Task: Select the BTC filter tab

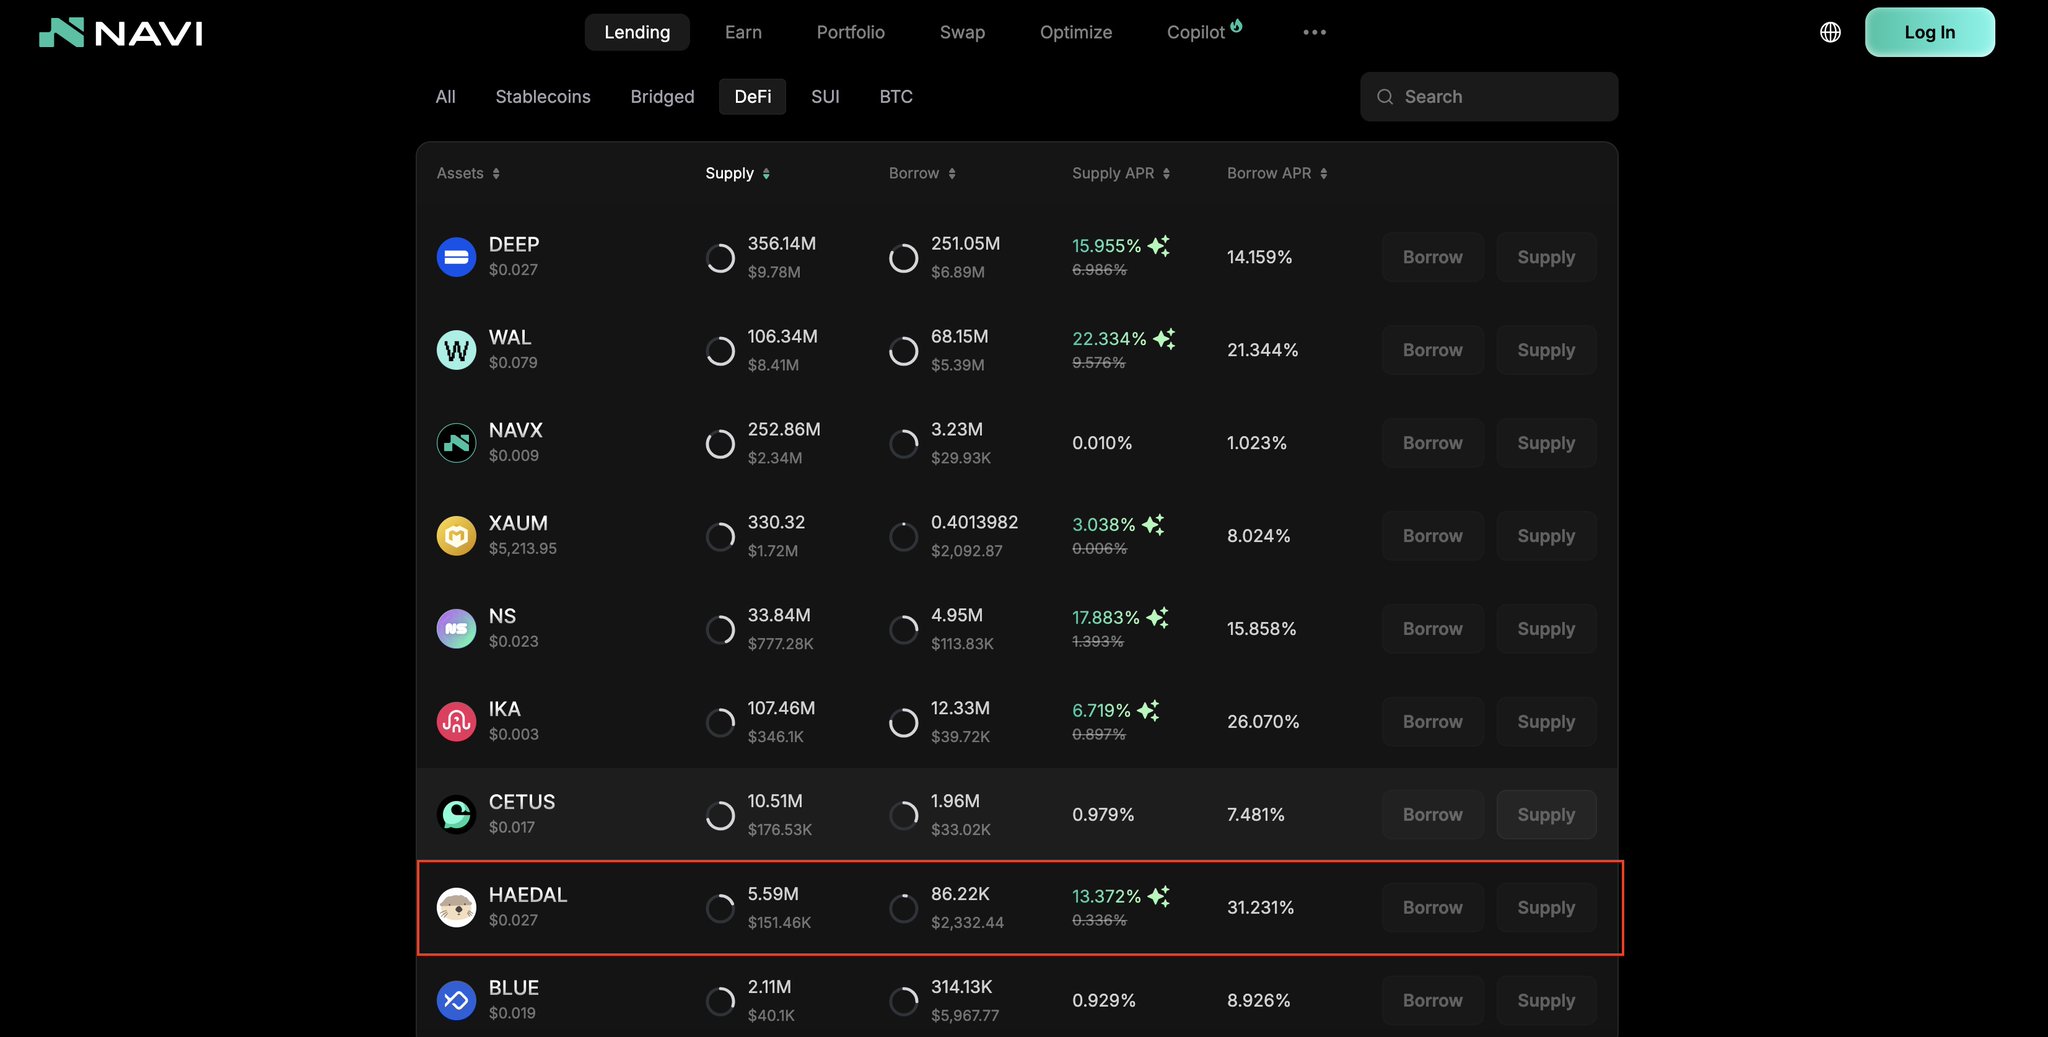Action: (895, 97)
